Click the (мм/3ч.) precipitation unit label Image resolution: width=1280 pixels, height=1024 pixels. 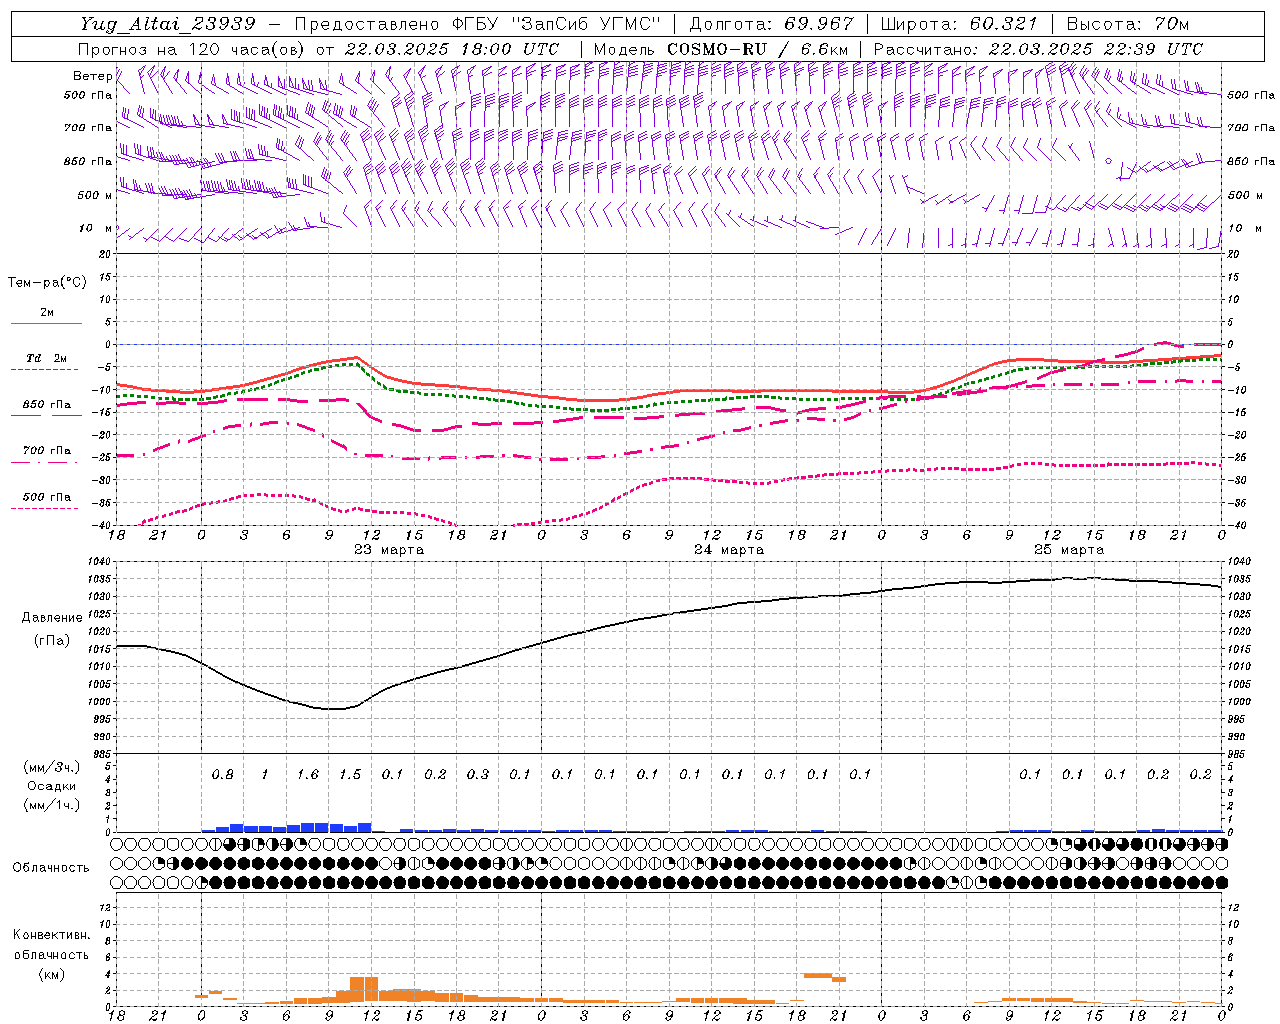point(52,767)
